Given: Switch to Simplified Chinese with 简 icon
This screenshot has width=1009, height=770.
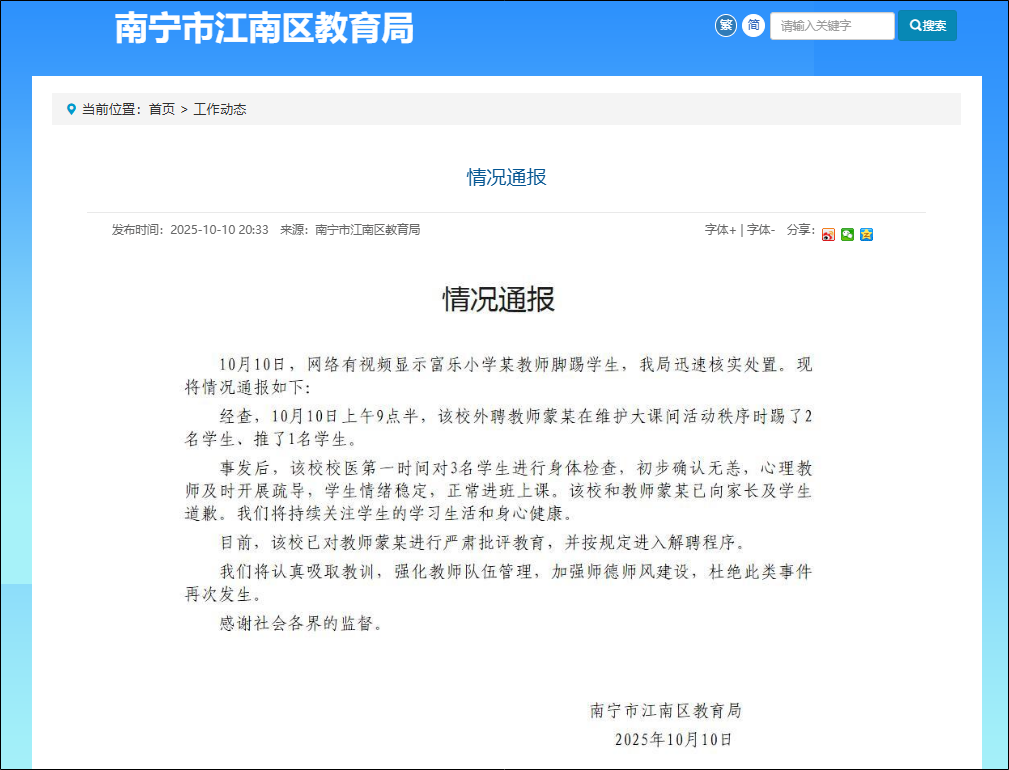Looking at the screenshot, I should click(x=754, y=26).
